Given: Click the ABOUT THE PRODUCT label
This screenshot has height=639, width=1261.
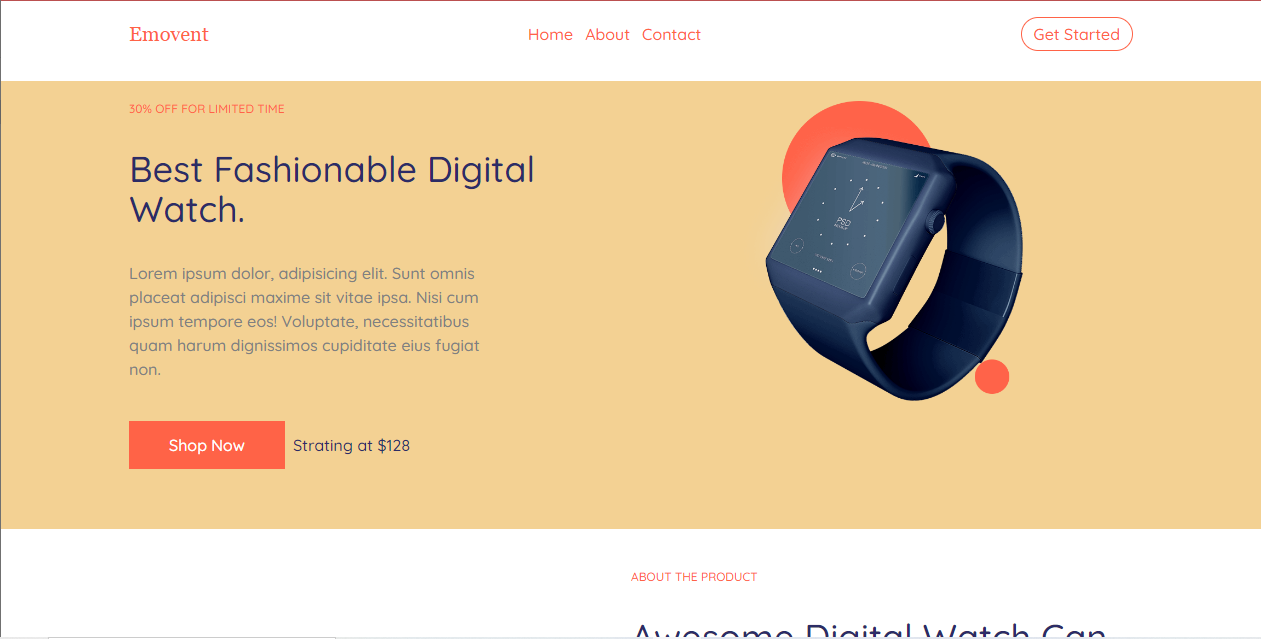Looking at the screenshot, I should (x=694, y=577).
